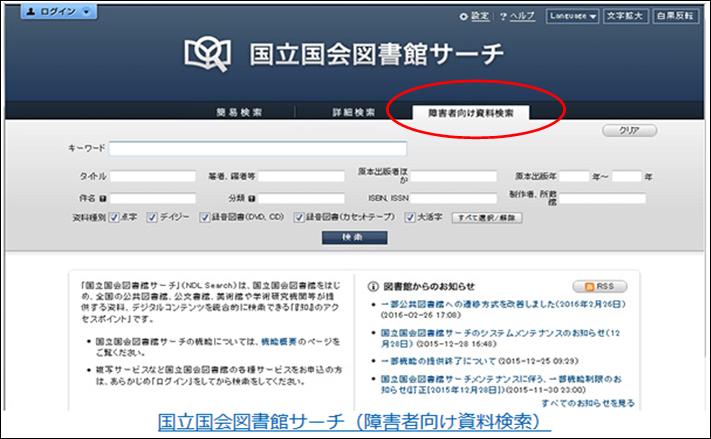
Task: Click into the タイトル title field
Action: coord(153,176)
